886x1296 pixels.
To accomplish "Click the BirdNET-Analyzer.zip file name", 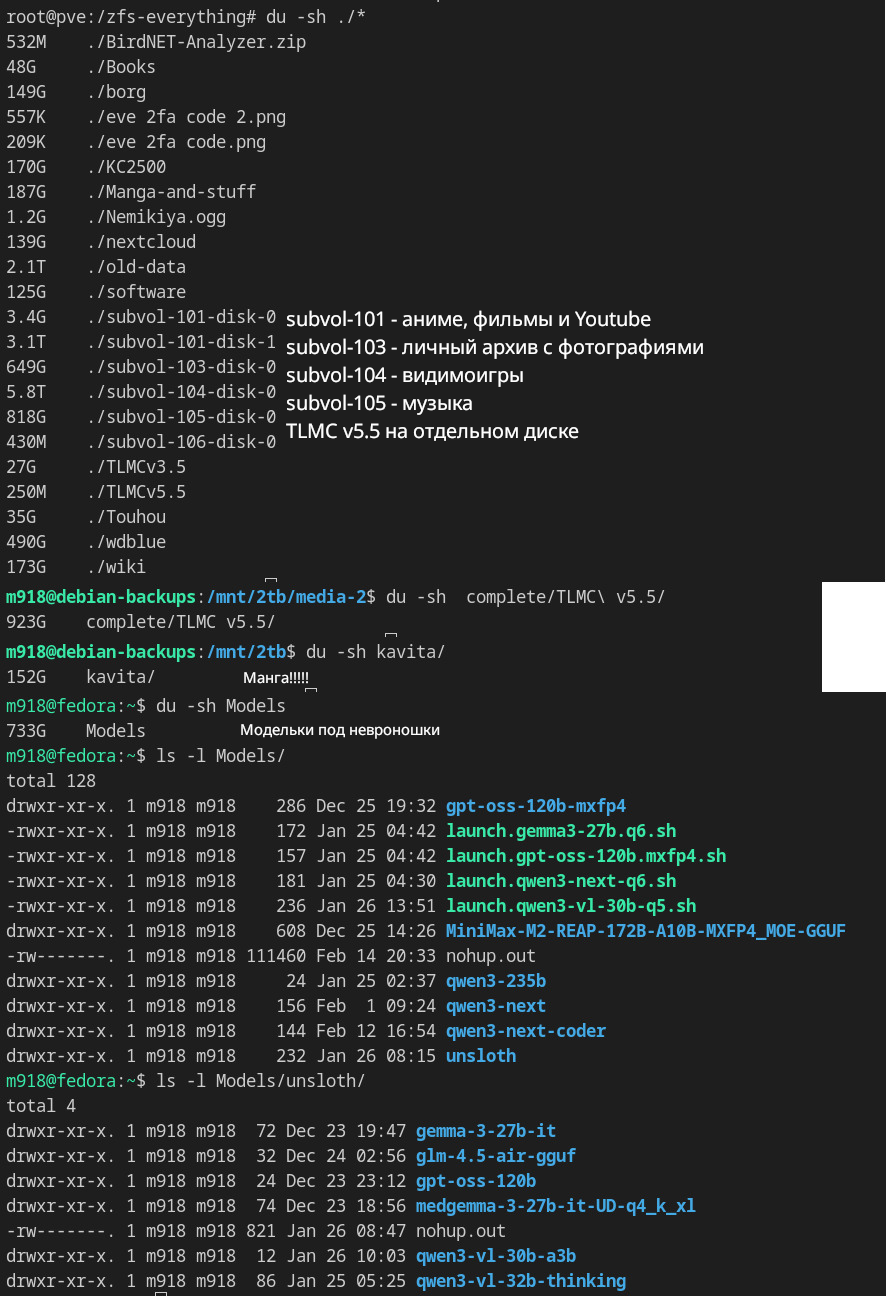I will tap(196, 42).
